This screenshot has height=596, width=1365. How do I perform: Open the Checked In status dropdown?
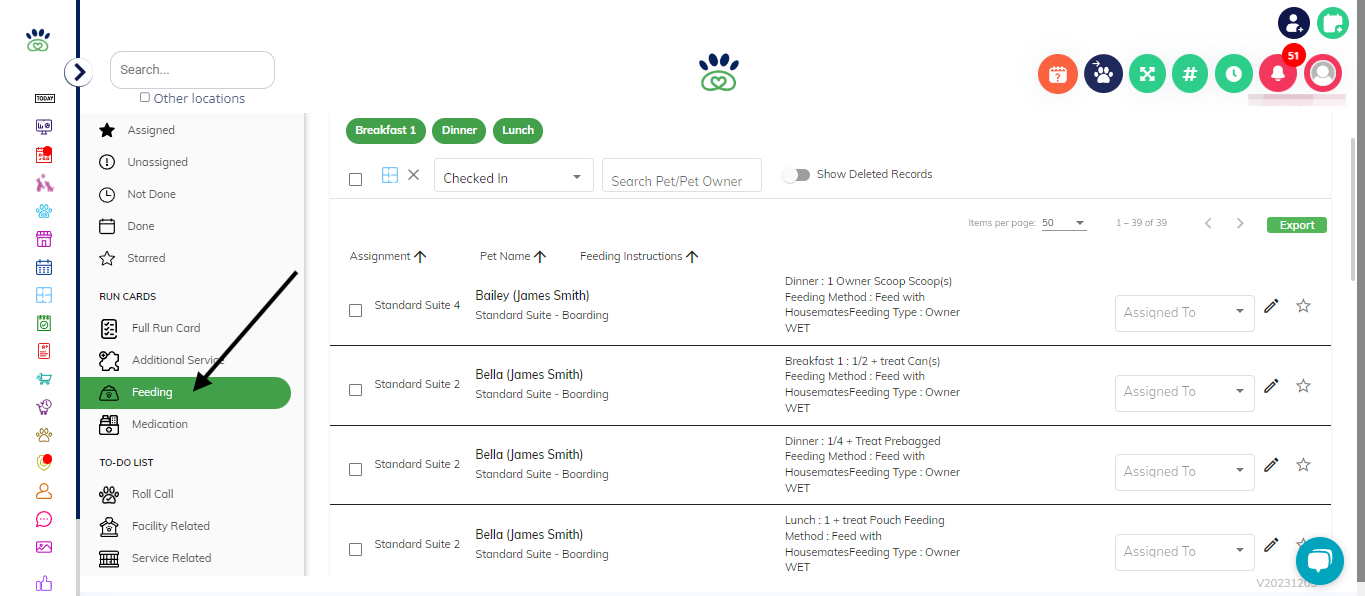click(x=514, y=176)
